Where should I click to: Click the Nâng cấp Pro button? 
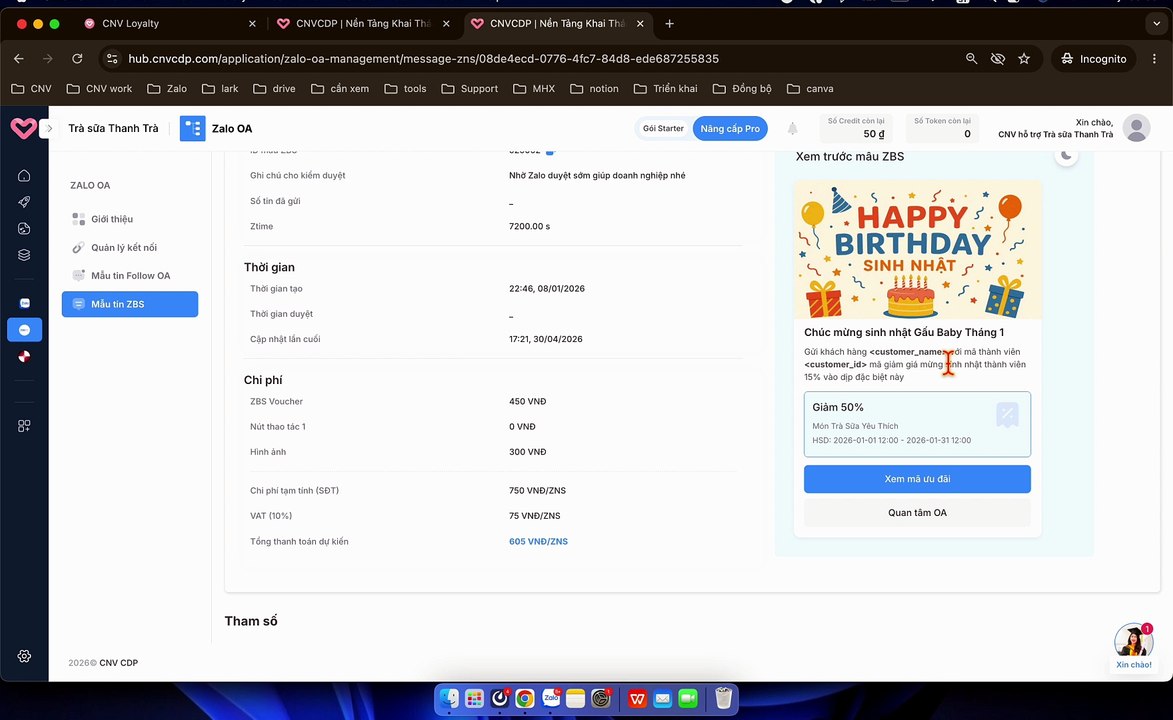(730, 129)
